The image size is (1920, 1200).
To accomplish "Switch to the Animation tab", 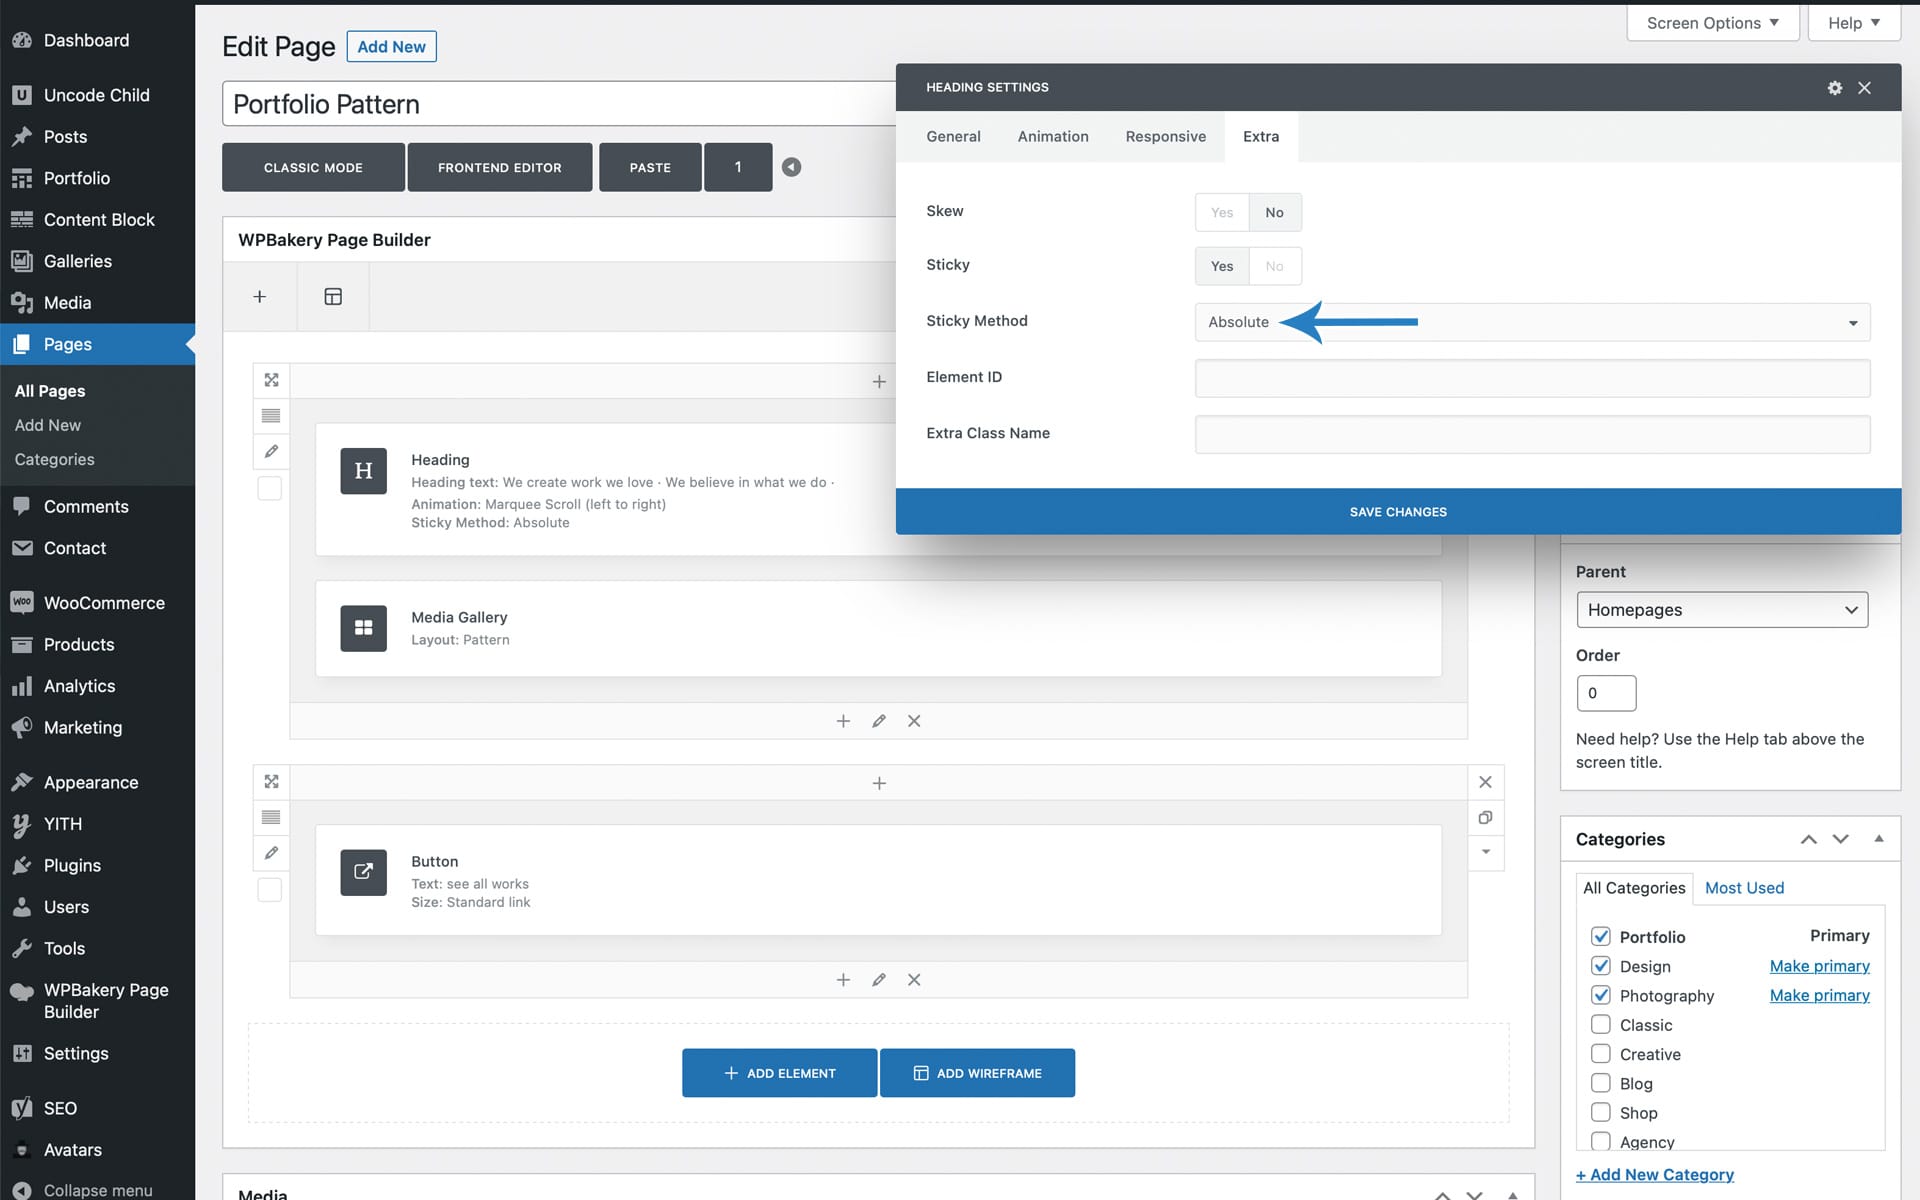I will pyautogui.click(x=1052, y=137).
